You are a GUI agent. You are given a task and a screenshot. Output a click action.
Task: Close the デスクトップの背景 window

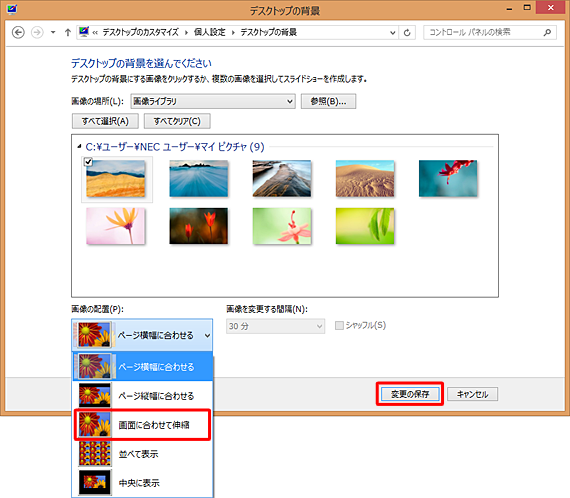551,8
